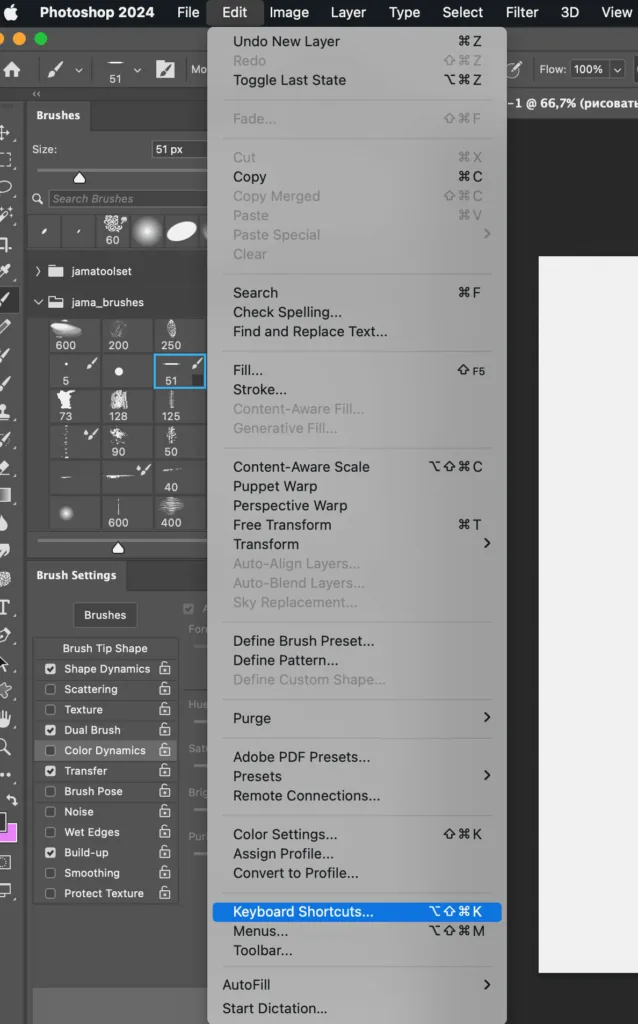638x1024 pixels.
Task: Collapse the panel with double-arrow icon
Action: coord(36,94)
